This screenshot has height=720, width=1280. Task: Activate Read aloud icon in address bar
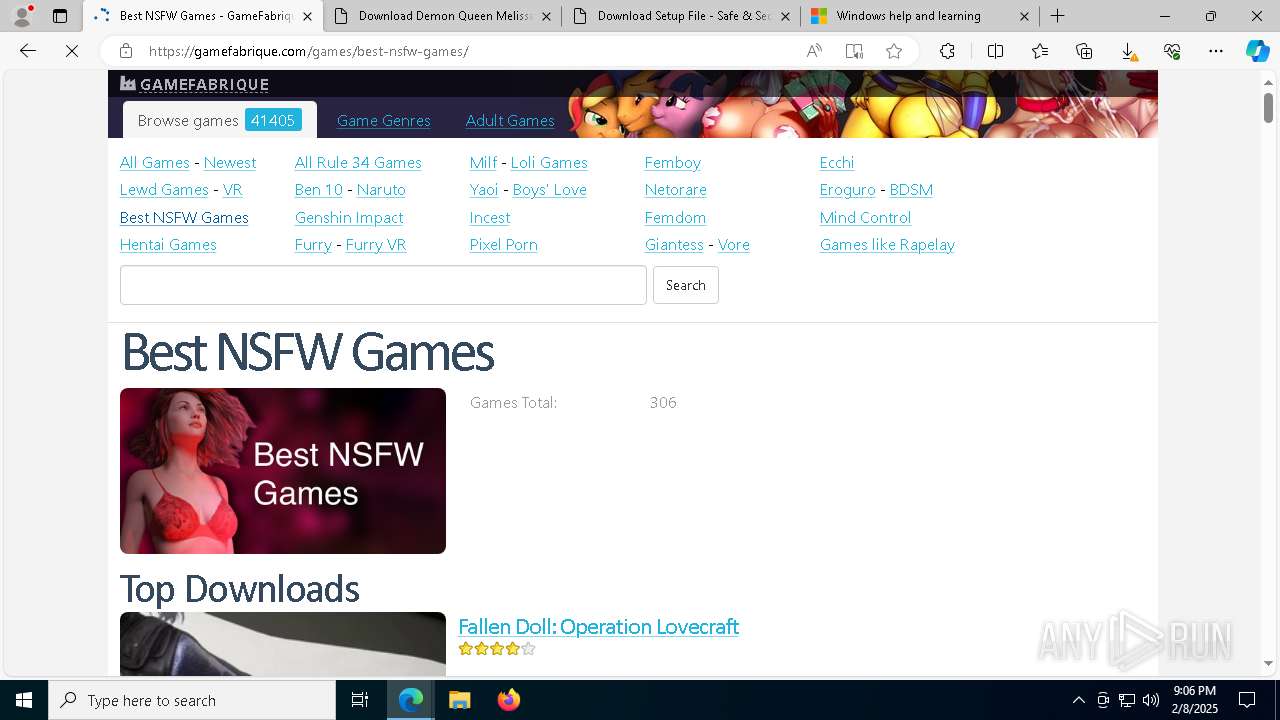click(x=814, y=51)
